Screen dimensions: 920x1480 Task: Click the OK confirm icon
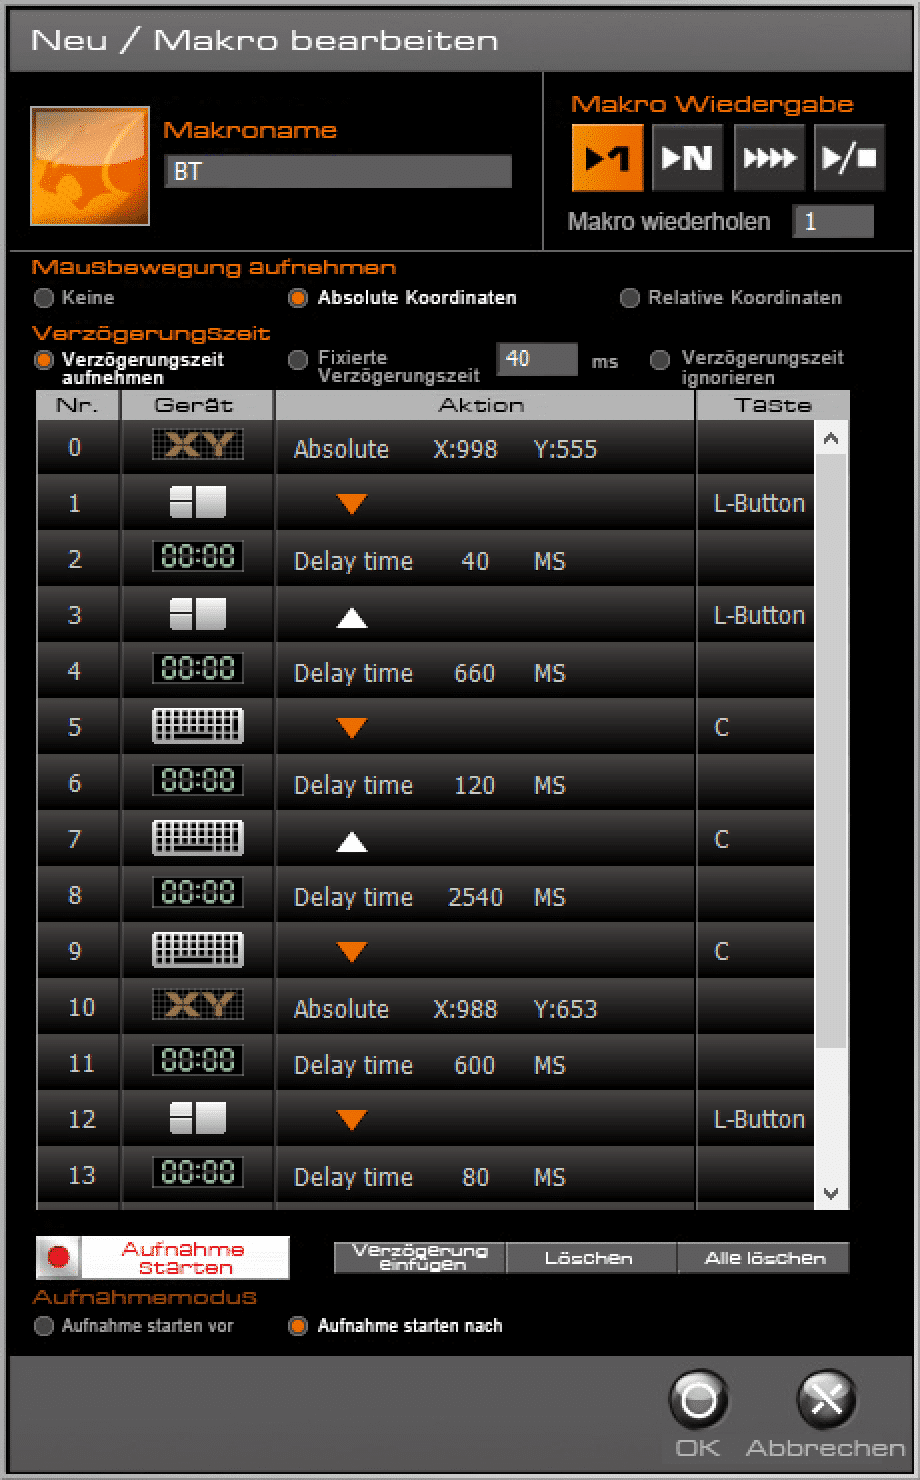[x=698, y=1401]
